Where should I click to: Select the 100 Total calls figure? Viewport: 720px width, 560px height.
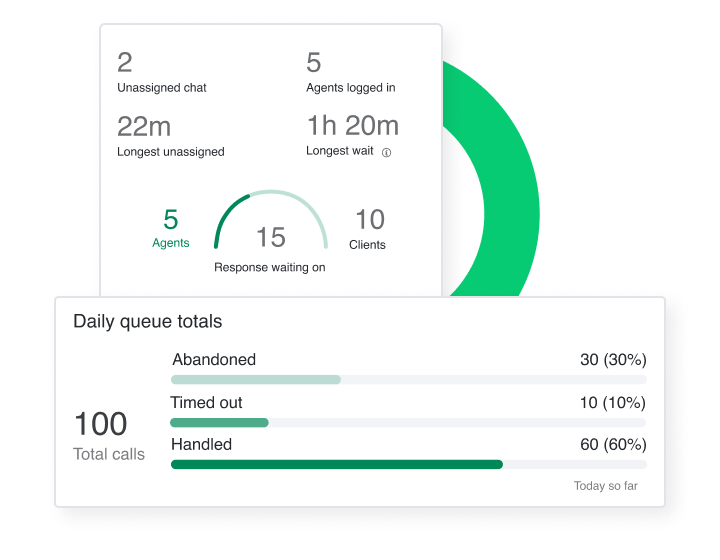click(x=100, y=424)
